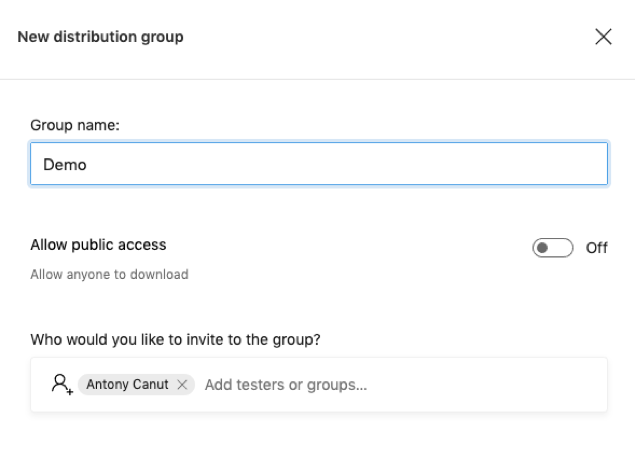Viewport: 635px width, 458px height.
Task: Remove Antony Canut from invite list
Action: (x=182, y=384)
